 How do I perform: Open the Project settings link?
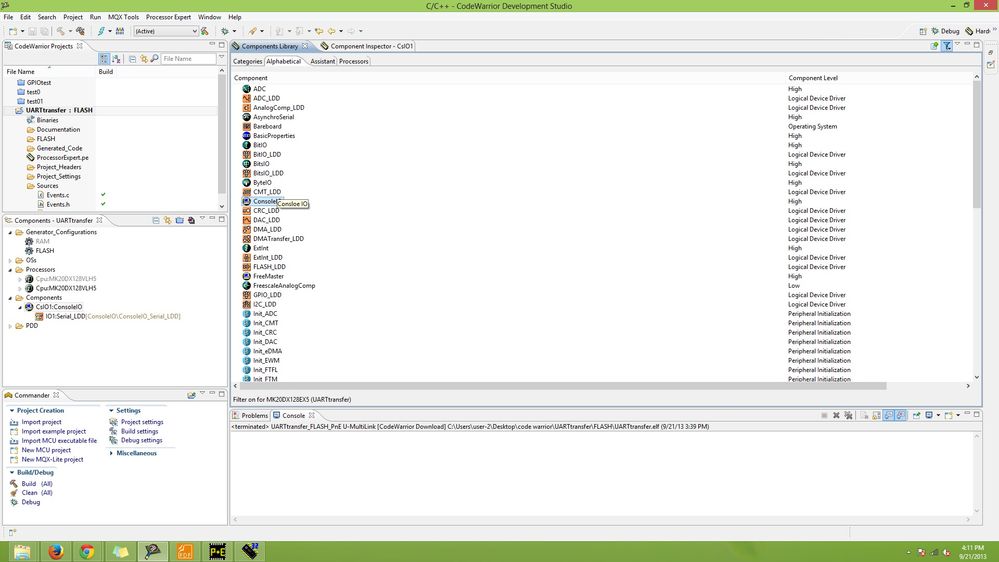coord(142,422)
